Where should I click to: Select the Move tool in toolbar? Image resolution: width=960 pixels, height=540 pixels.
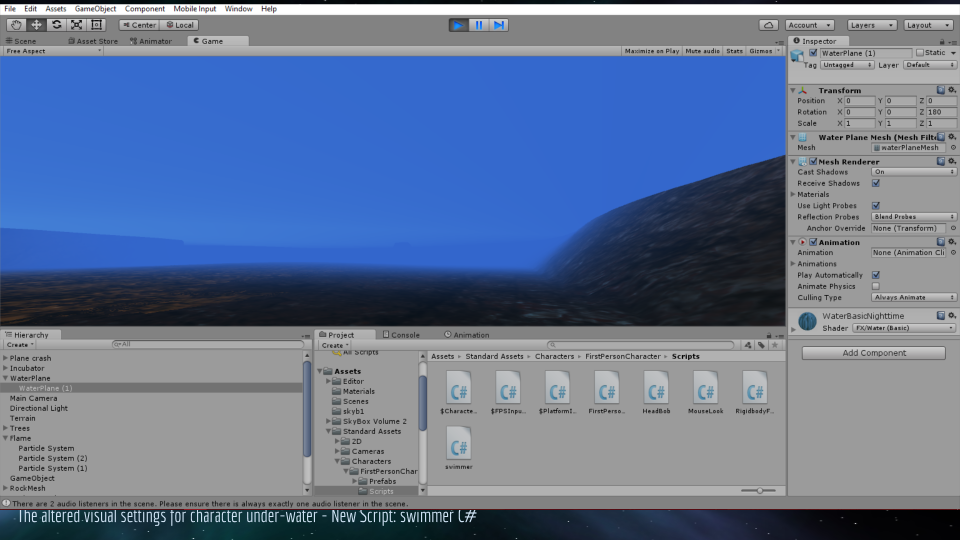(x=36, y=25)
